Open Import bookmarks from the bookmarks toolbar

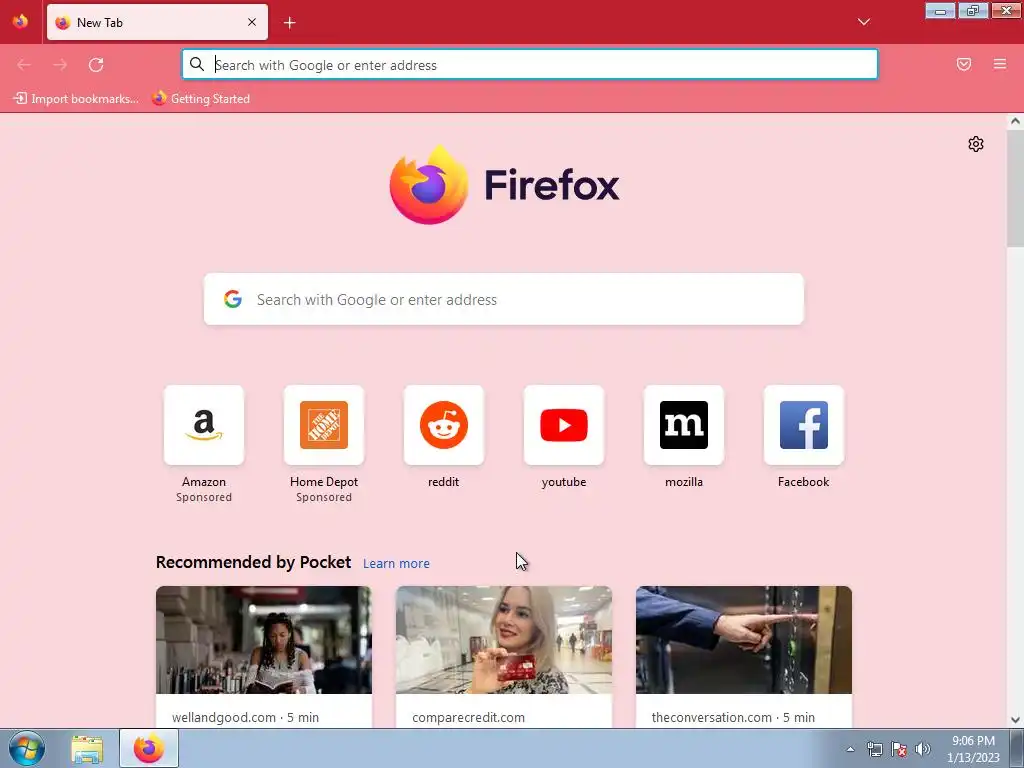pyautogui.click(x=76, y=99)
